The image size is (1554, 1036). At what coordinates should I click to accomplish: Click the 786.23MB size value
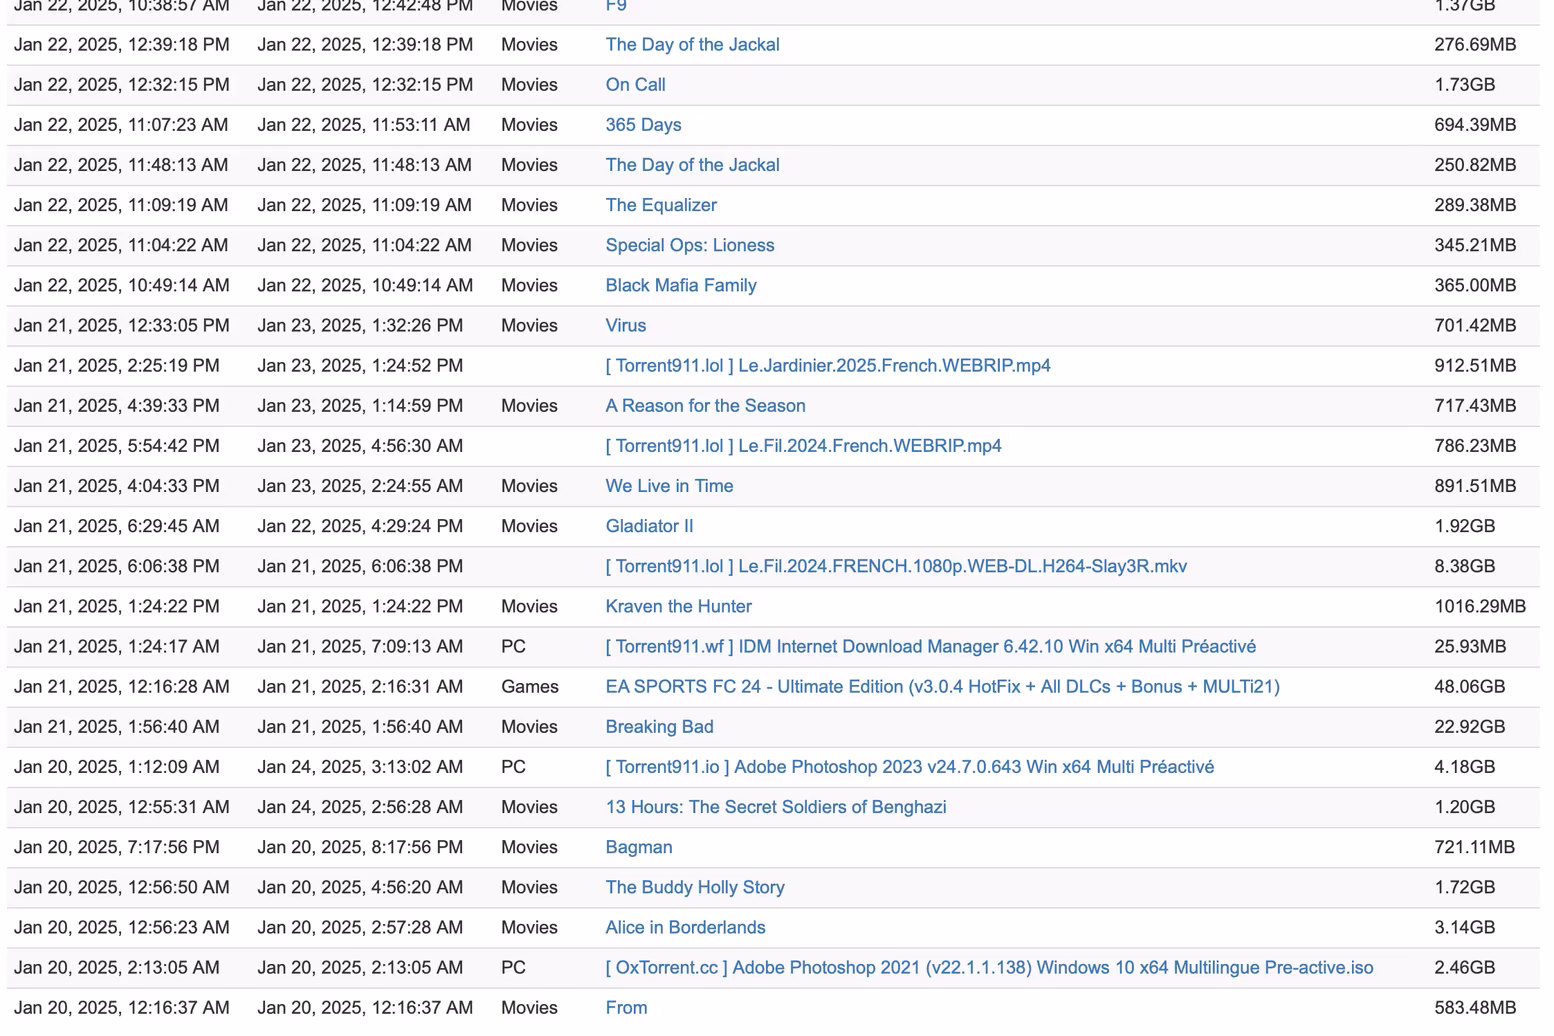1475,445
